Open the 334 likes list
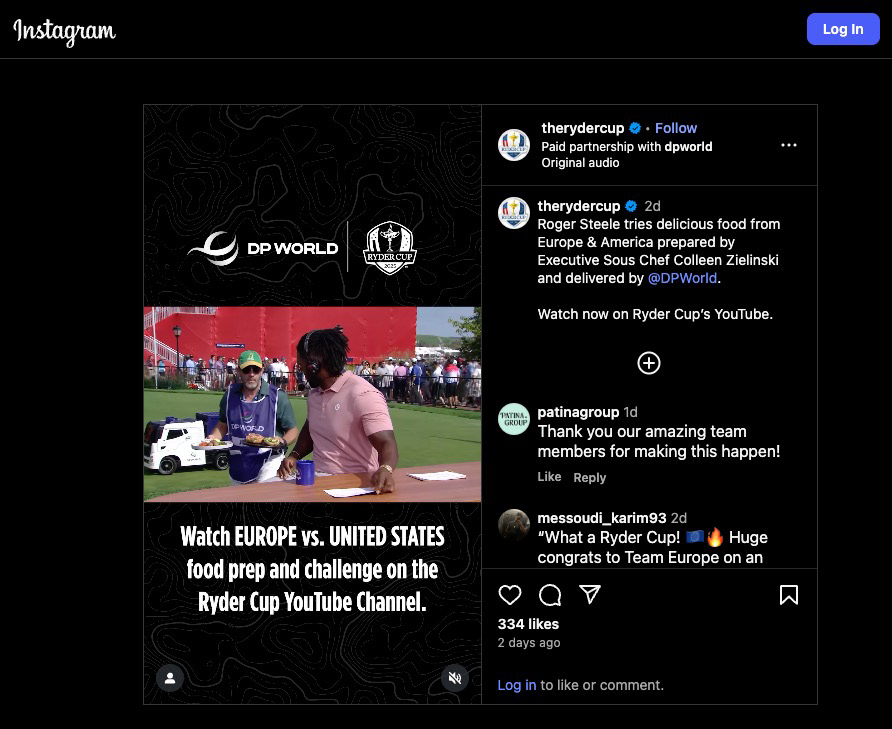 tap(528, 624)
